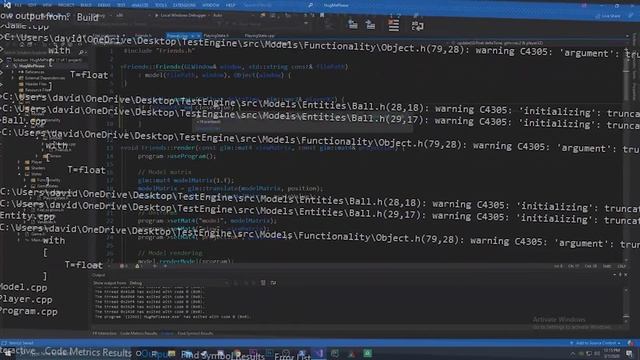Viewport: 640px width, 360px height.
Task: Switch to the large Find Symbol Results tab
Action: pyautogui.click(x=223, y=356)
